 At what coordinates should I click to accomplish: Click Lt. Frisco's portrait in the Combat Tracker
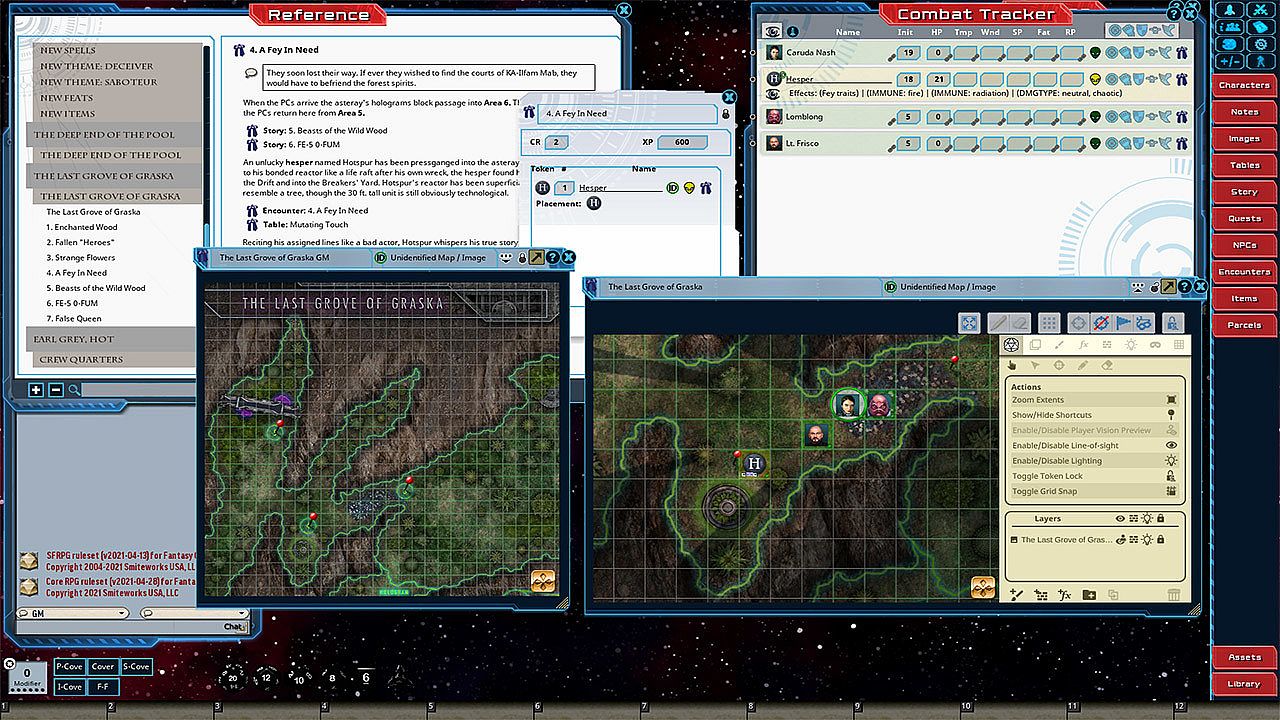(773, 144)
